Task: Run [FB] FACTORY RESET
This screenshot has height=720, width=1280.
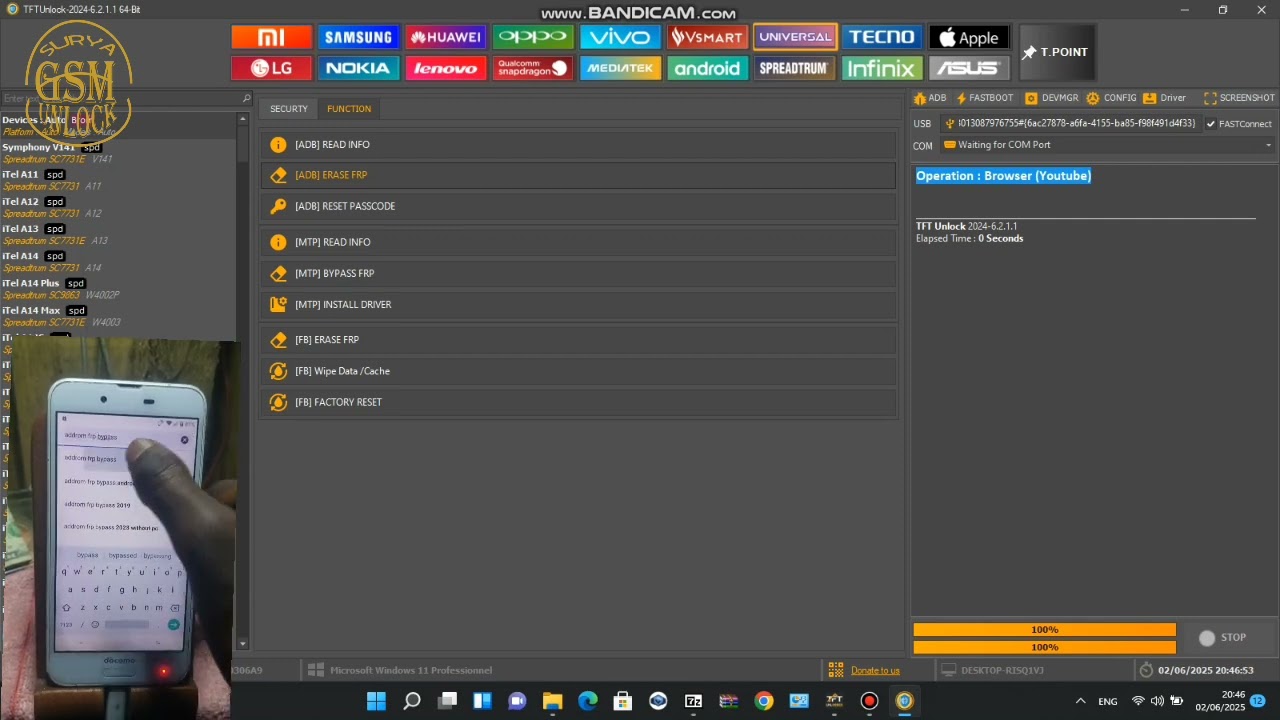Action: click(578, 402)
